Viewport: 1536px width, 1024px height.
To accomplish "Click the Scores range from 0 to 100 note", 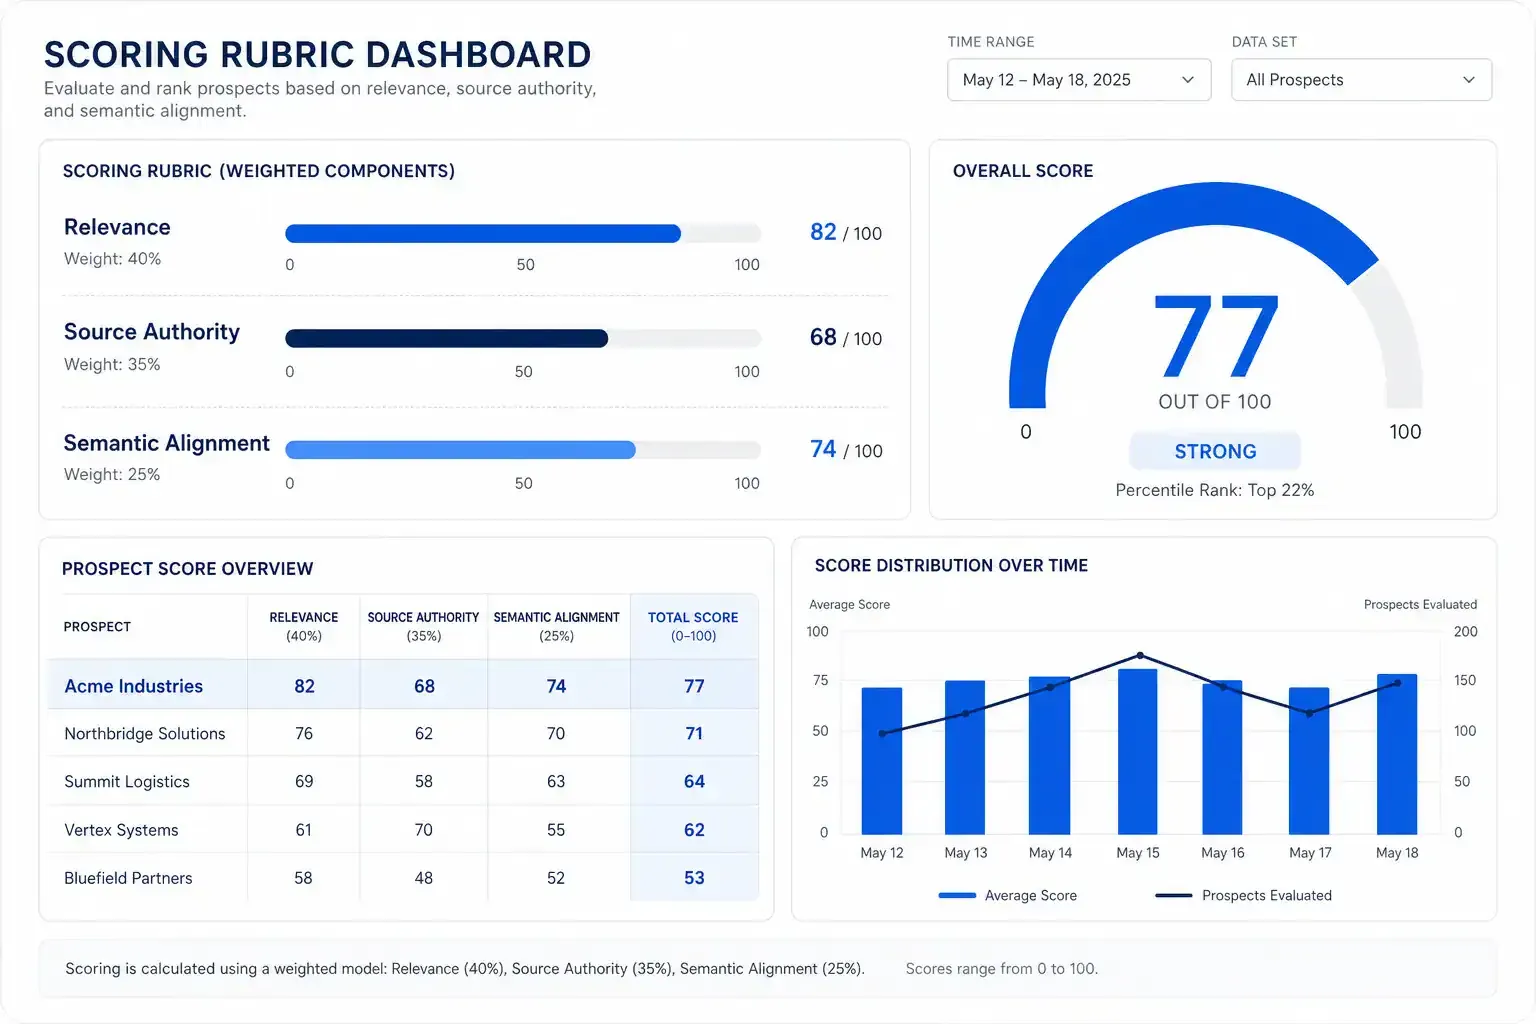I will pyautogui.click(x=1001, y=969).
